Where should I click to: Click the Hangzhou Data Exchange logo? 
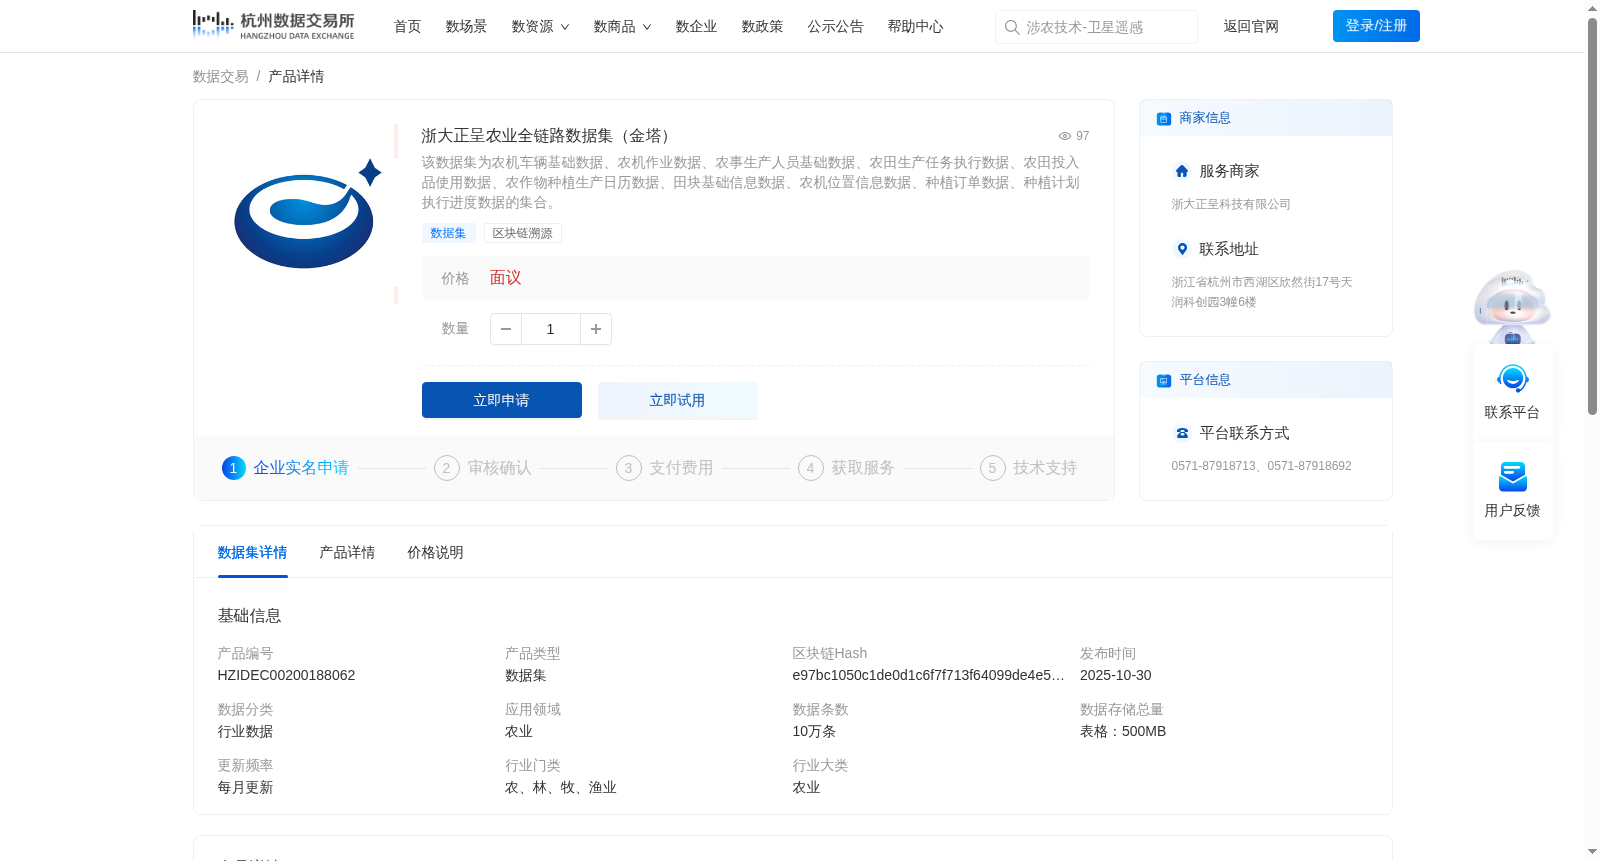pos(273,25)
